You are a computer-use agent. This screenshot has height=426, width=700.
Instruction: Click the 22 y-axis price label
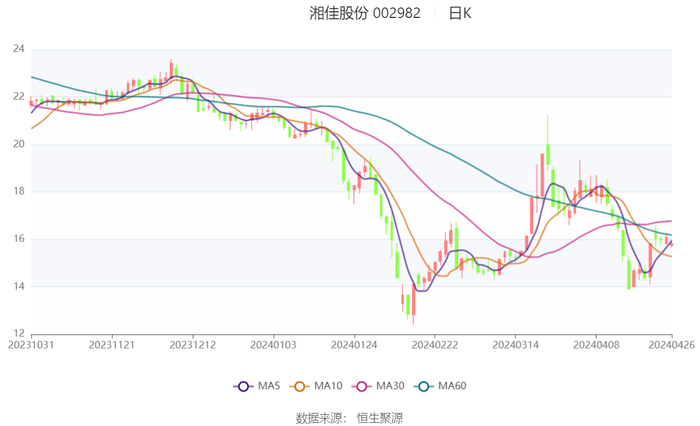tap(18, 97)
